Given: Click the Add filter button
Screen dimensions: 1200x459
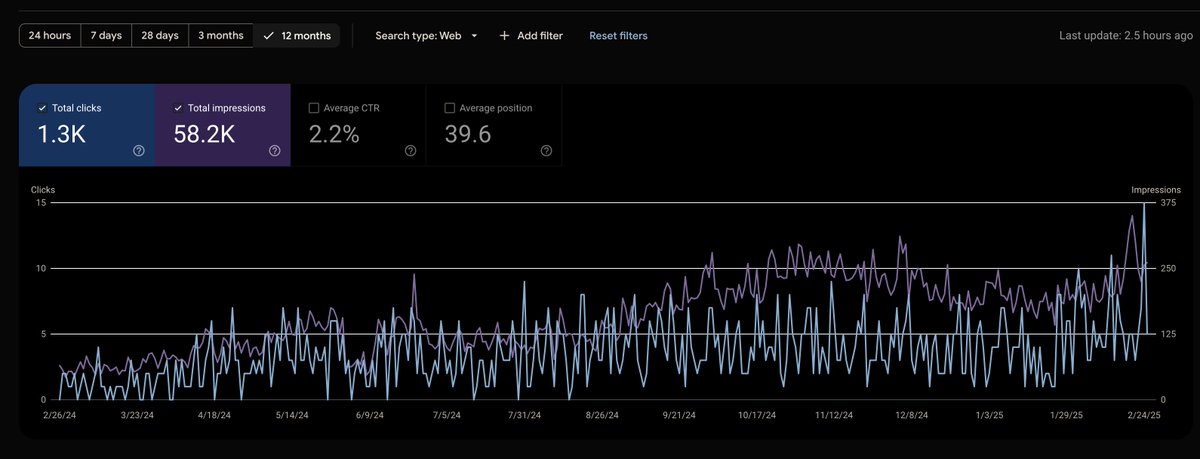Looking at the screenshot, I should coord(531,35).
